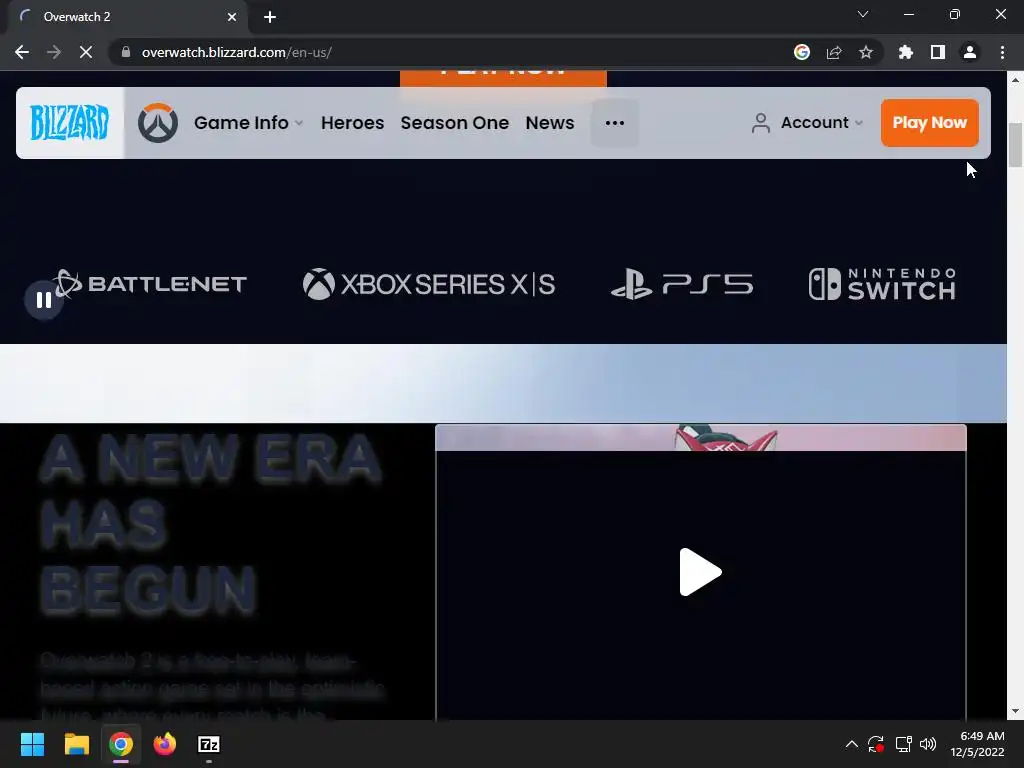Viewport: 1024px width, 768px height.
Task: Click the scrollbar down arrow
Action: click(1016, 711)
